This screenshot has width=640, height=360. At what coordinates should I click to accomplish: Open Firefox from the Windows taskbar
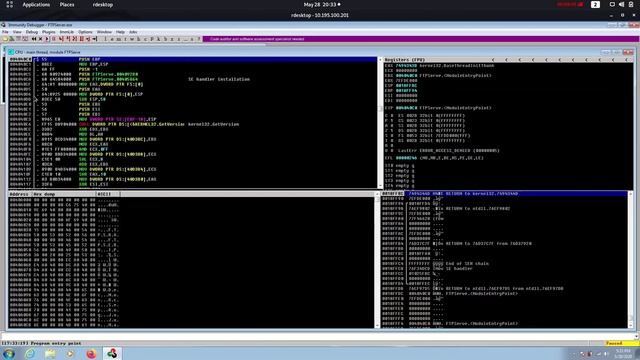click(x=91, y=353)
